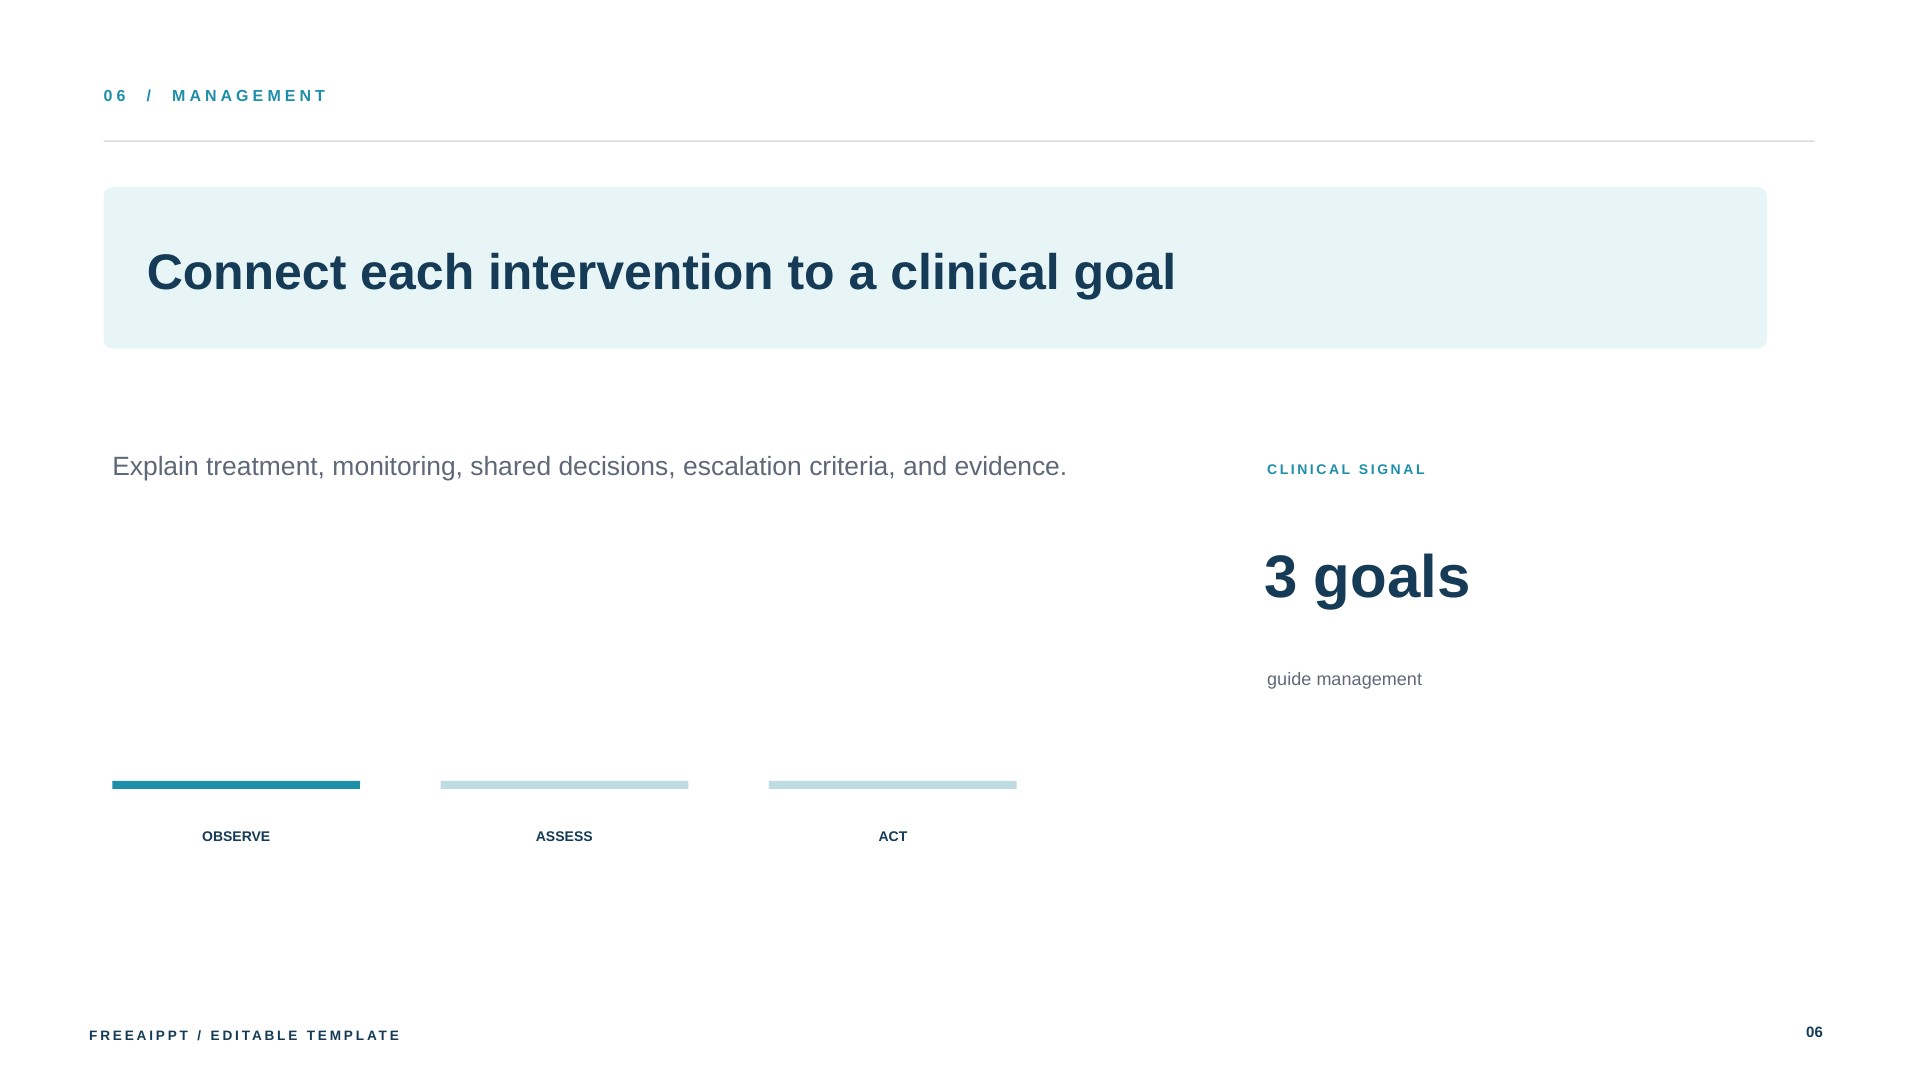
Task: Select the 'ACT' step label
Action: pyautogui.click(x=892, y=836)
